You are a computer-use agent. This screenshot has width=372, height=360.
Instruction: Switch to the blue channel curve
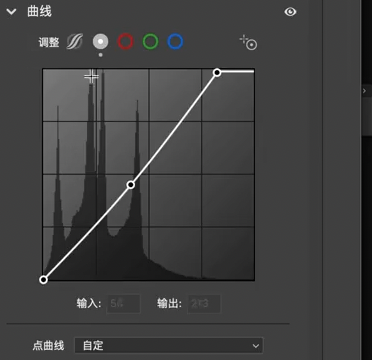click(x=175, y=42)
